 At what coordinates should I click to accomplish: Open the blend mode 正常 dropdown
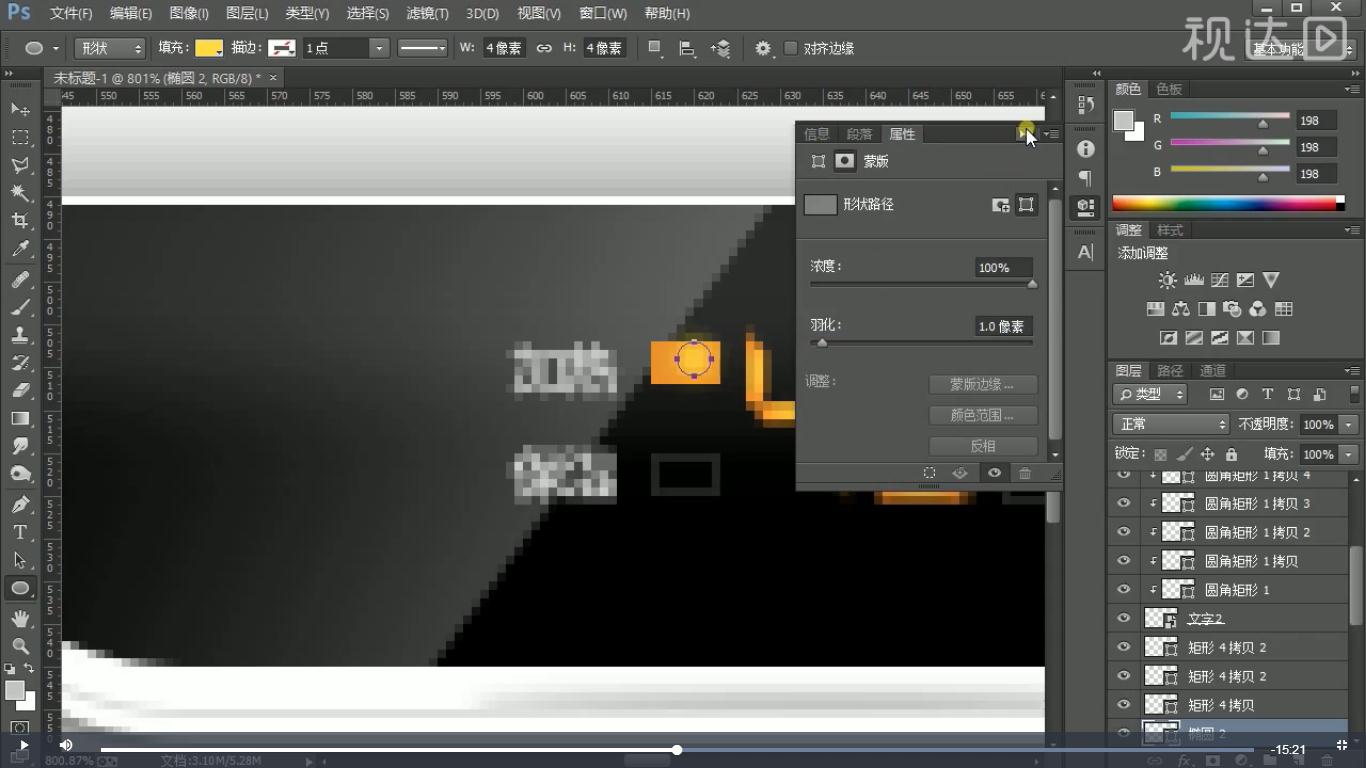tap(1171, 424)
